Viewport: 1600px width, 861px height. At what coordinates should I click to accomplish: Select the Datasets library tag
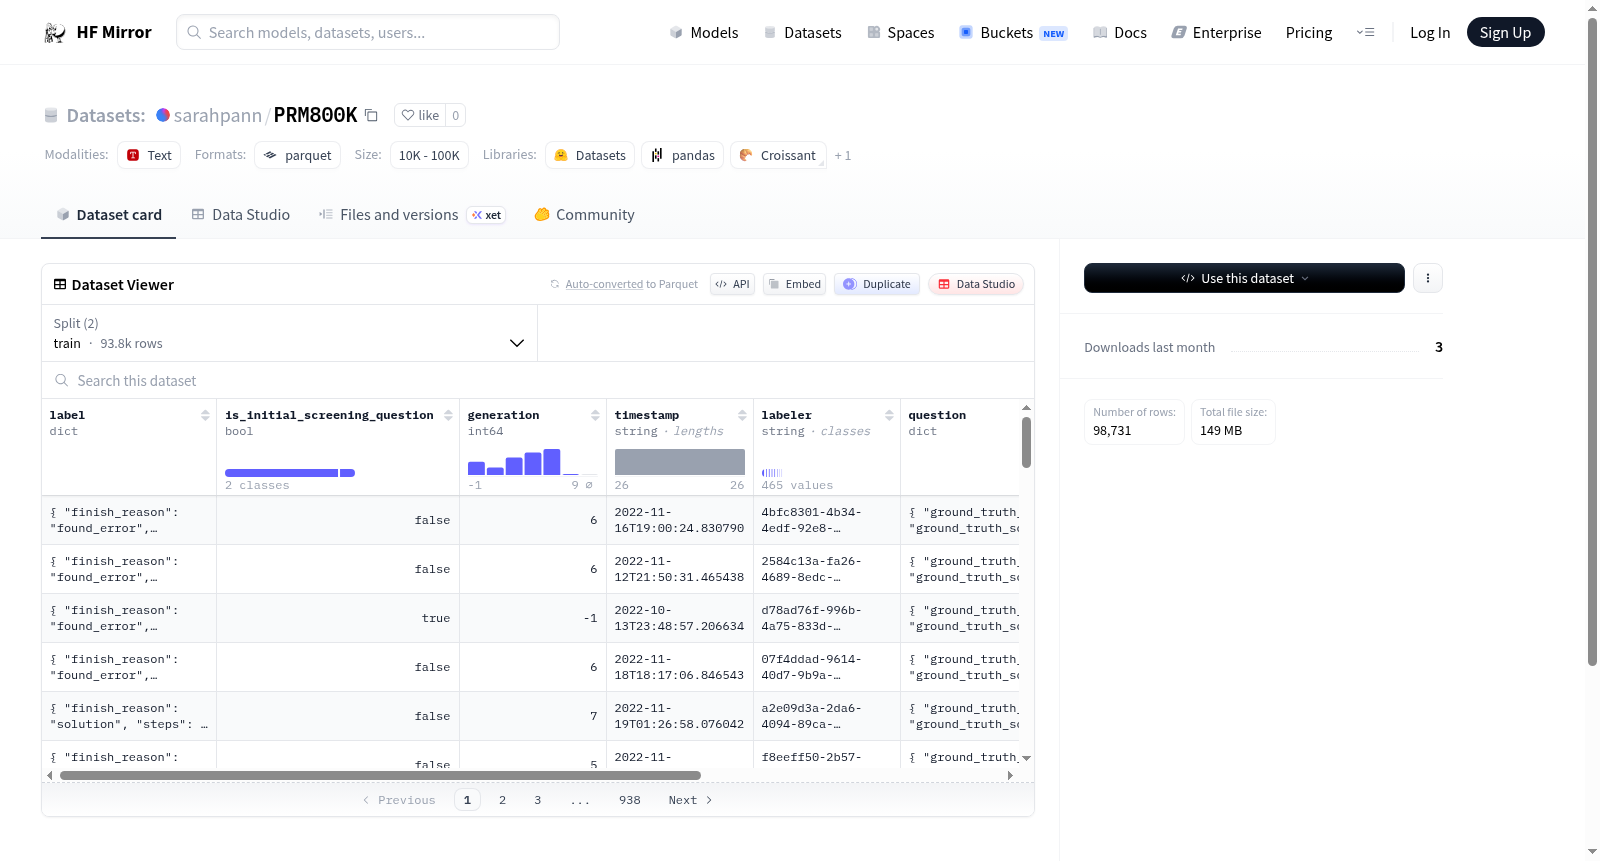click(x=590, y=155)
